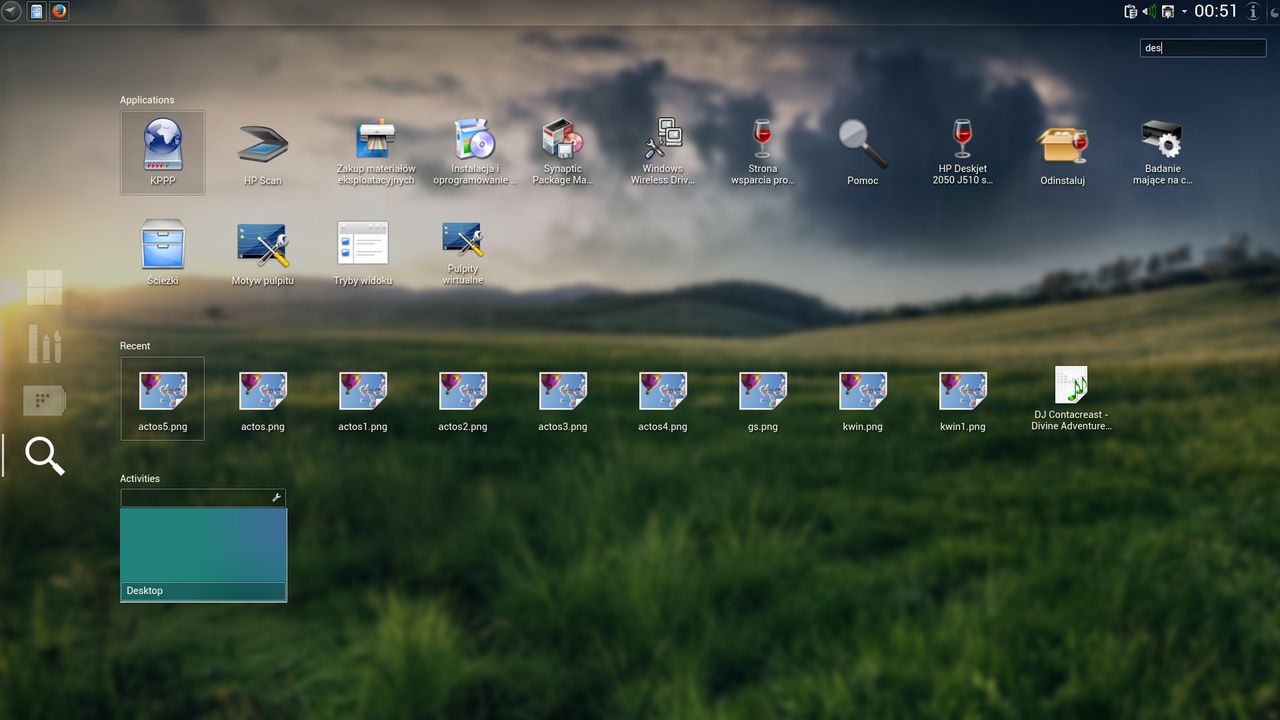This screenshot has height=720, width=1280.
Task: Open Windows Wireless Drivers
Action: [662, 152]
